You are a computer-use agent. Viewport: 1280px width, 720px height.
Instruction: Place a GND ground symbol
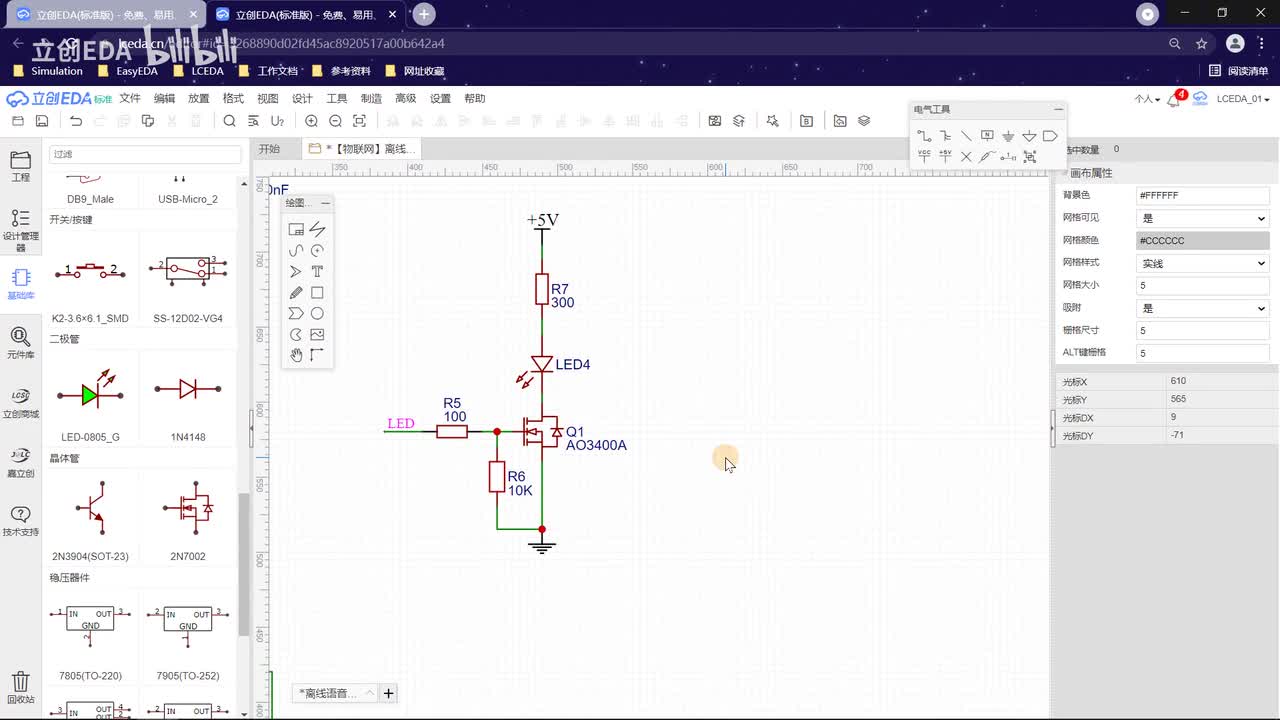tap(1008, 136)
